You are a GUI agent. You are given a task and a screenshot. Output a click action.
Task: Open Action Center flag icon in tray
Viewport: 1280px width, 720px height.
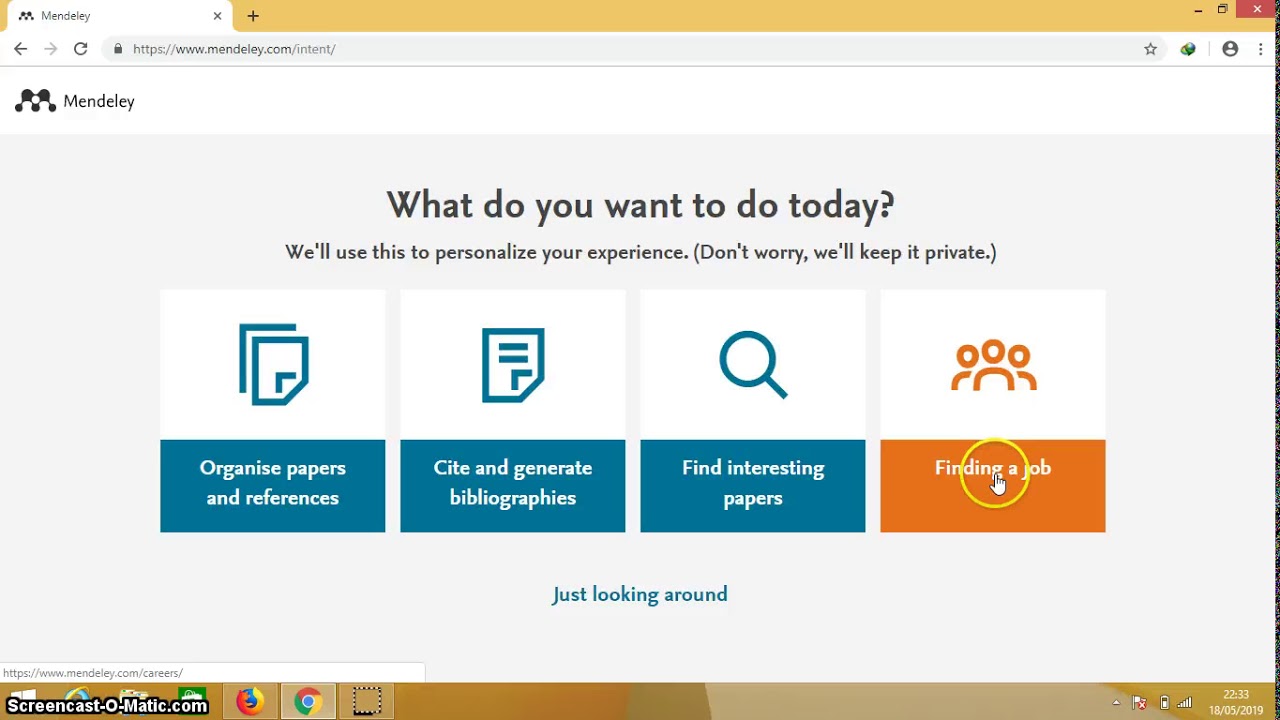[x=1140, y=702]
